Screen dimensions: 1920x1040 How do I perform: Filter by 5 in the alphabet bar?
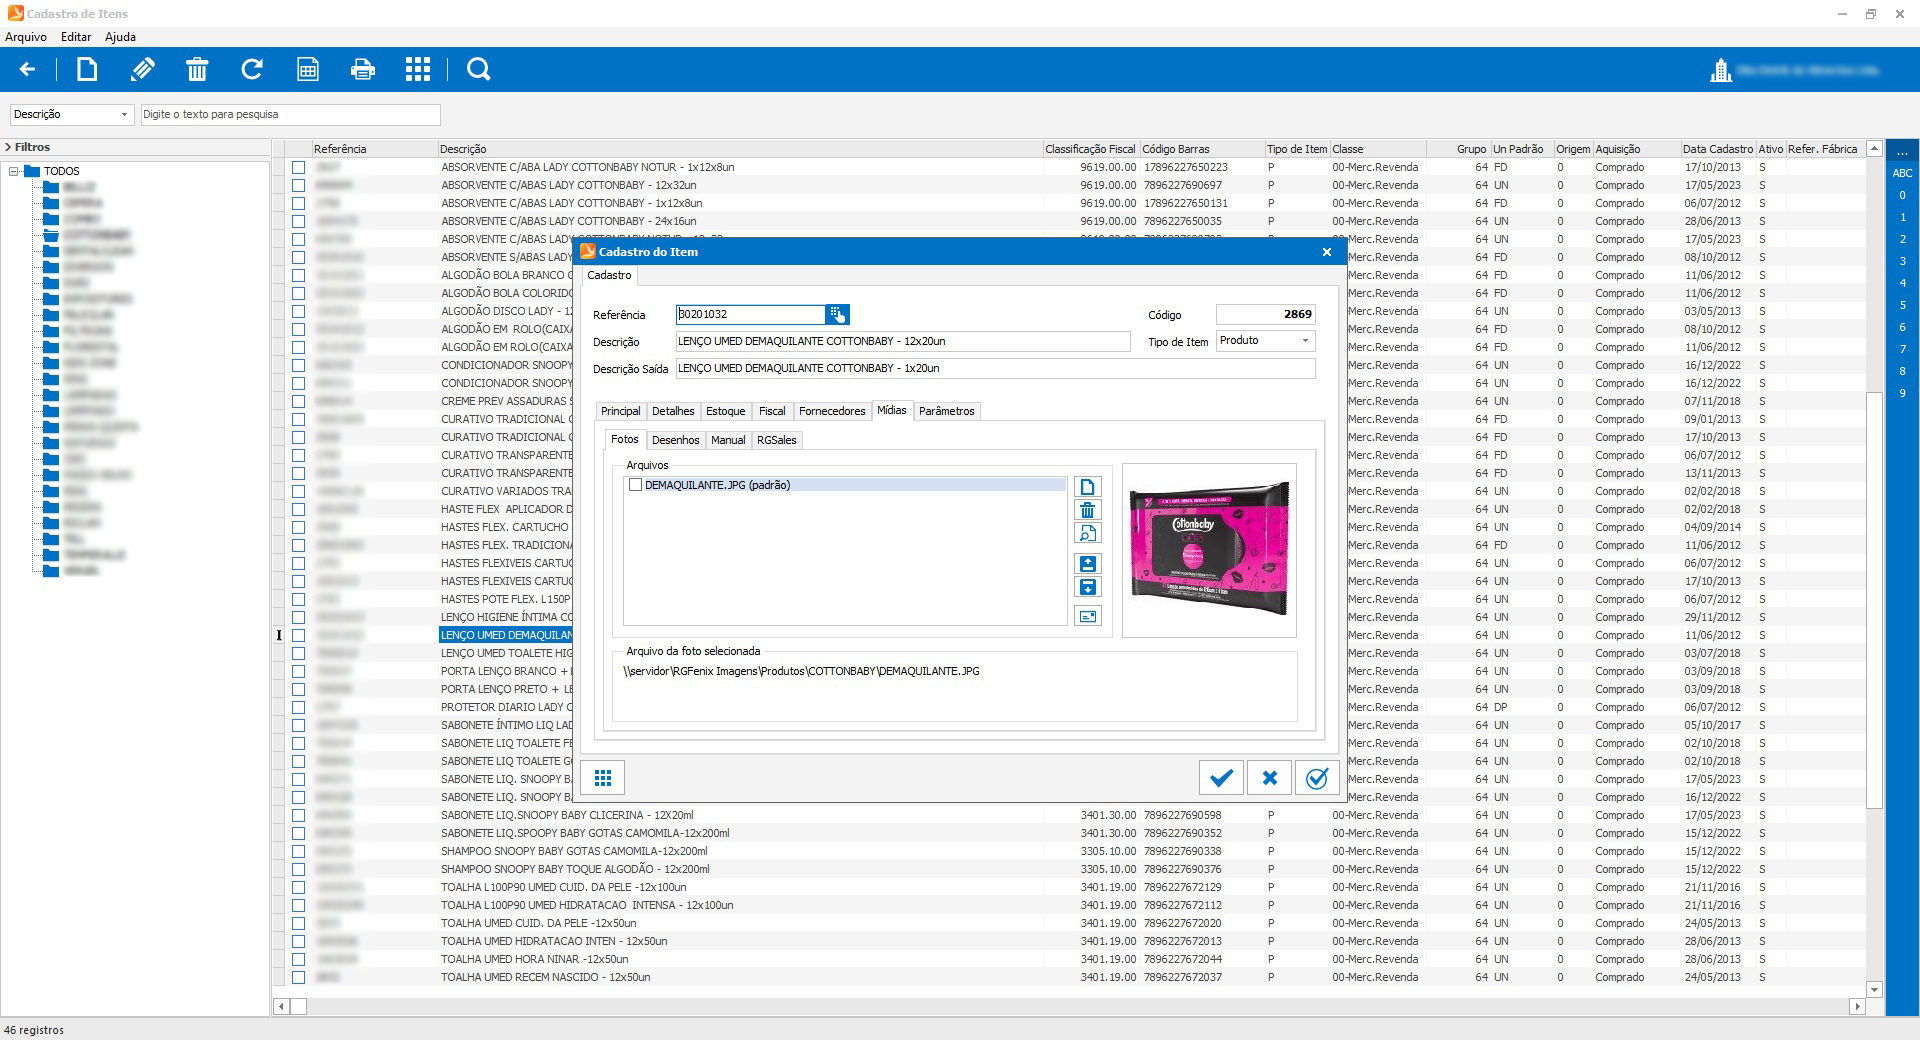[1902, 305]
